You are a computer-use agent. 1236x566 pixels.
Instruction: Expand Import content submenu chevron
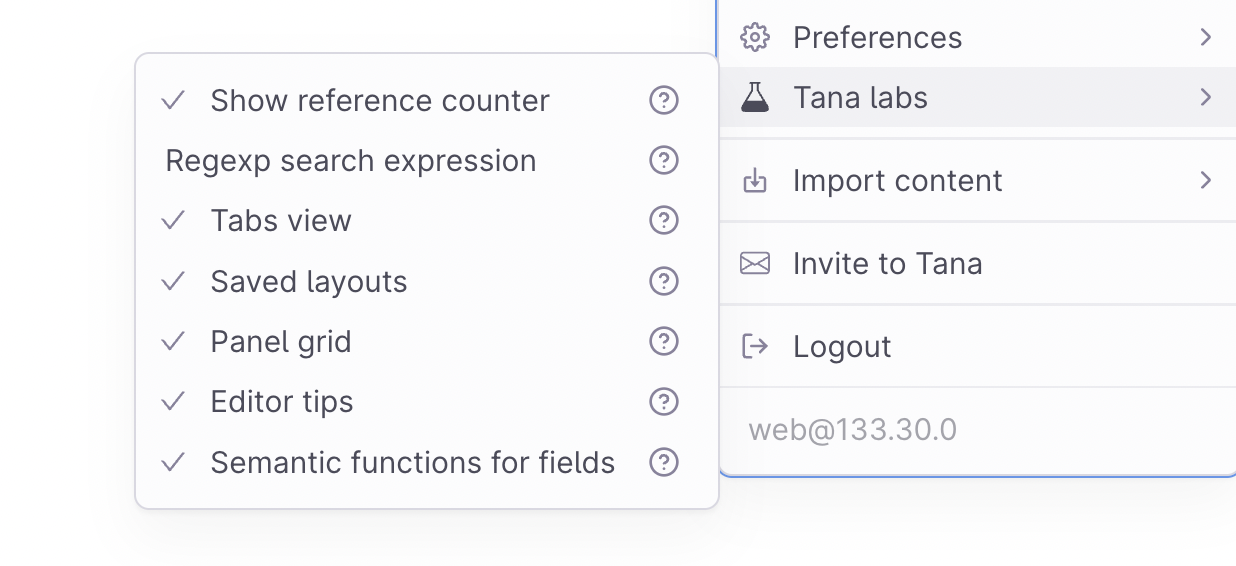1206,180
